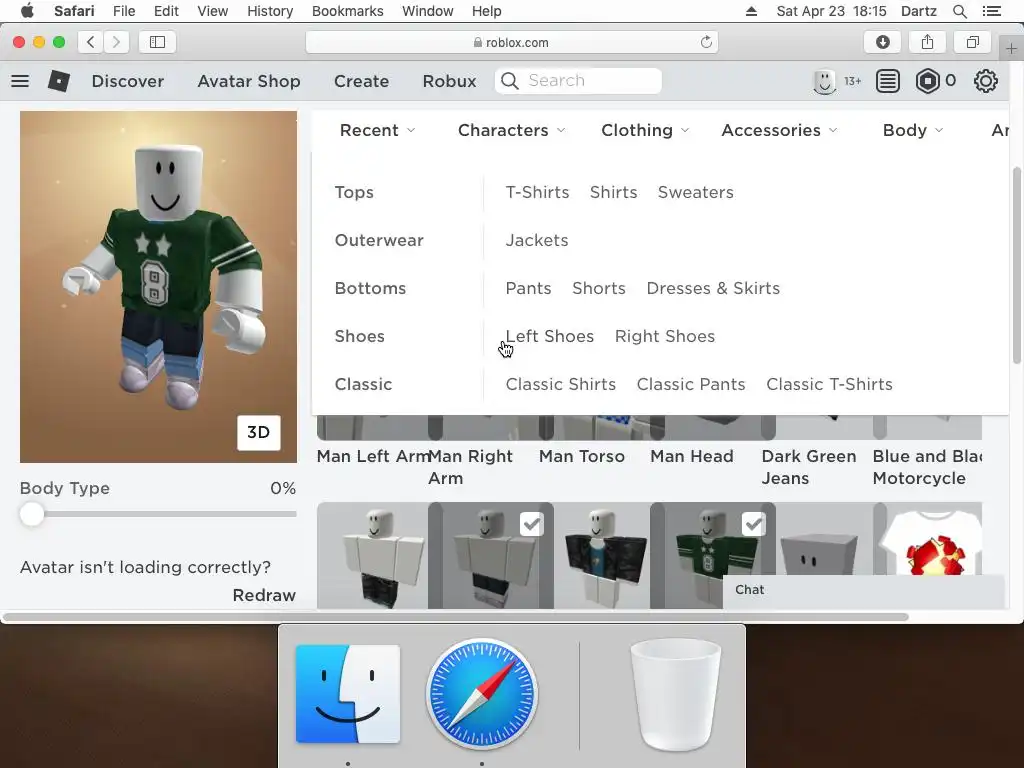The width and height of the screenshot is (1024, 768).
Task: Open the Create link
Action: coord(361,81)
